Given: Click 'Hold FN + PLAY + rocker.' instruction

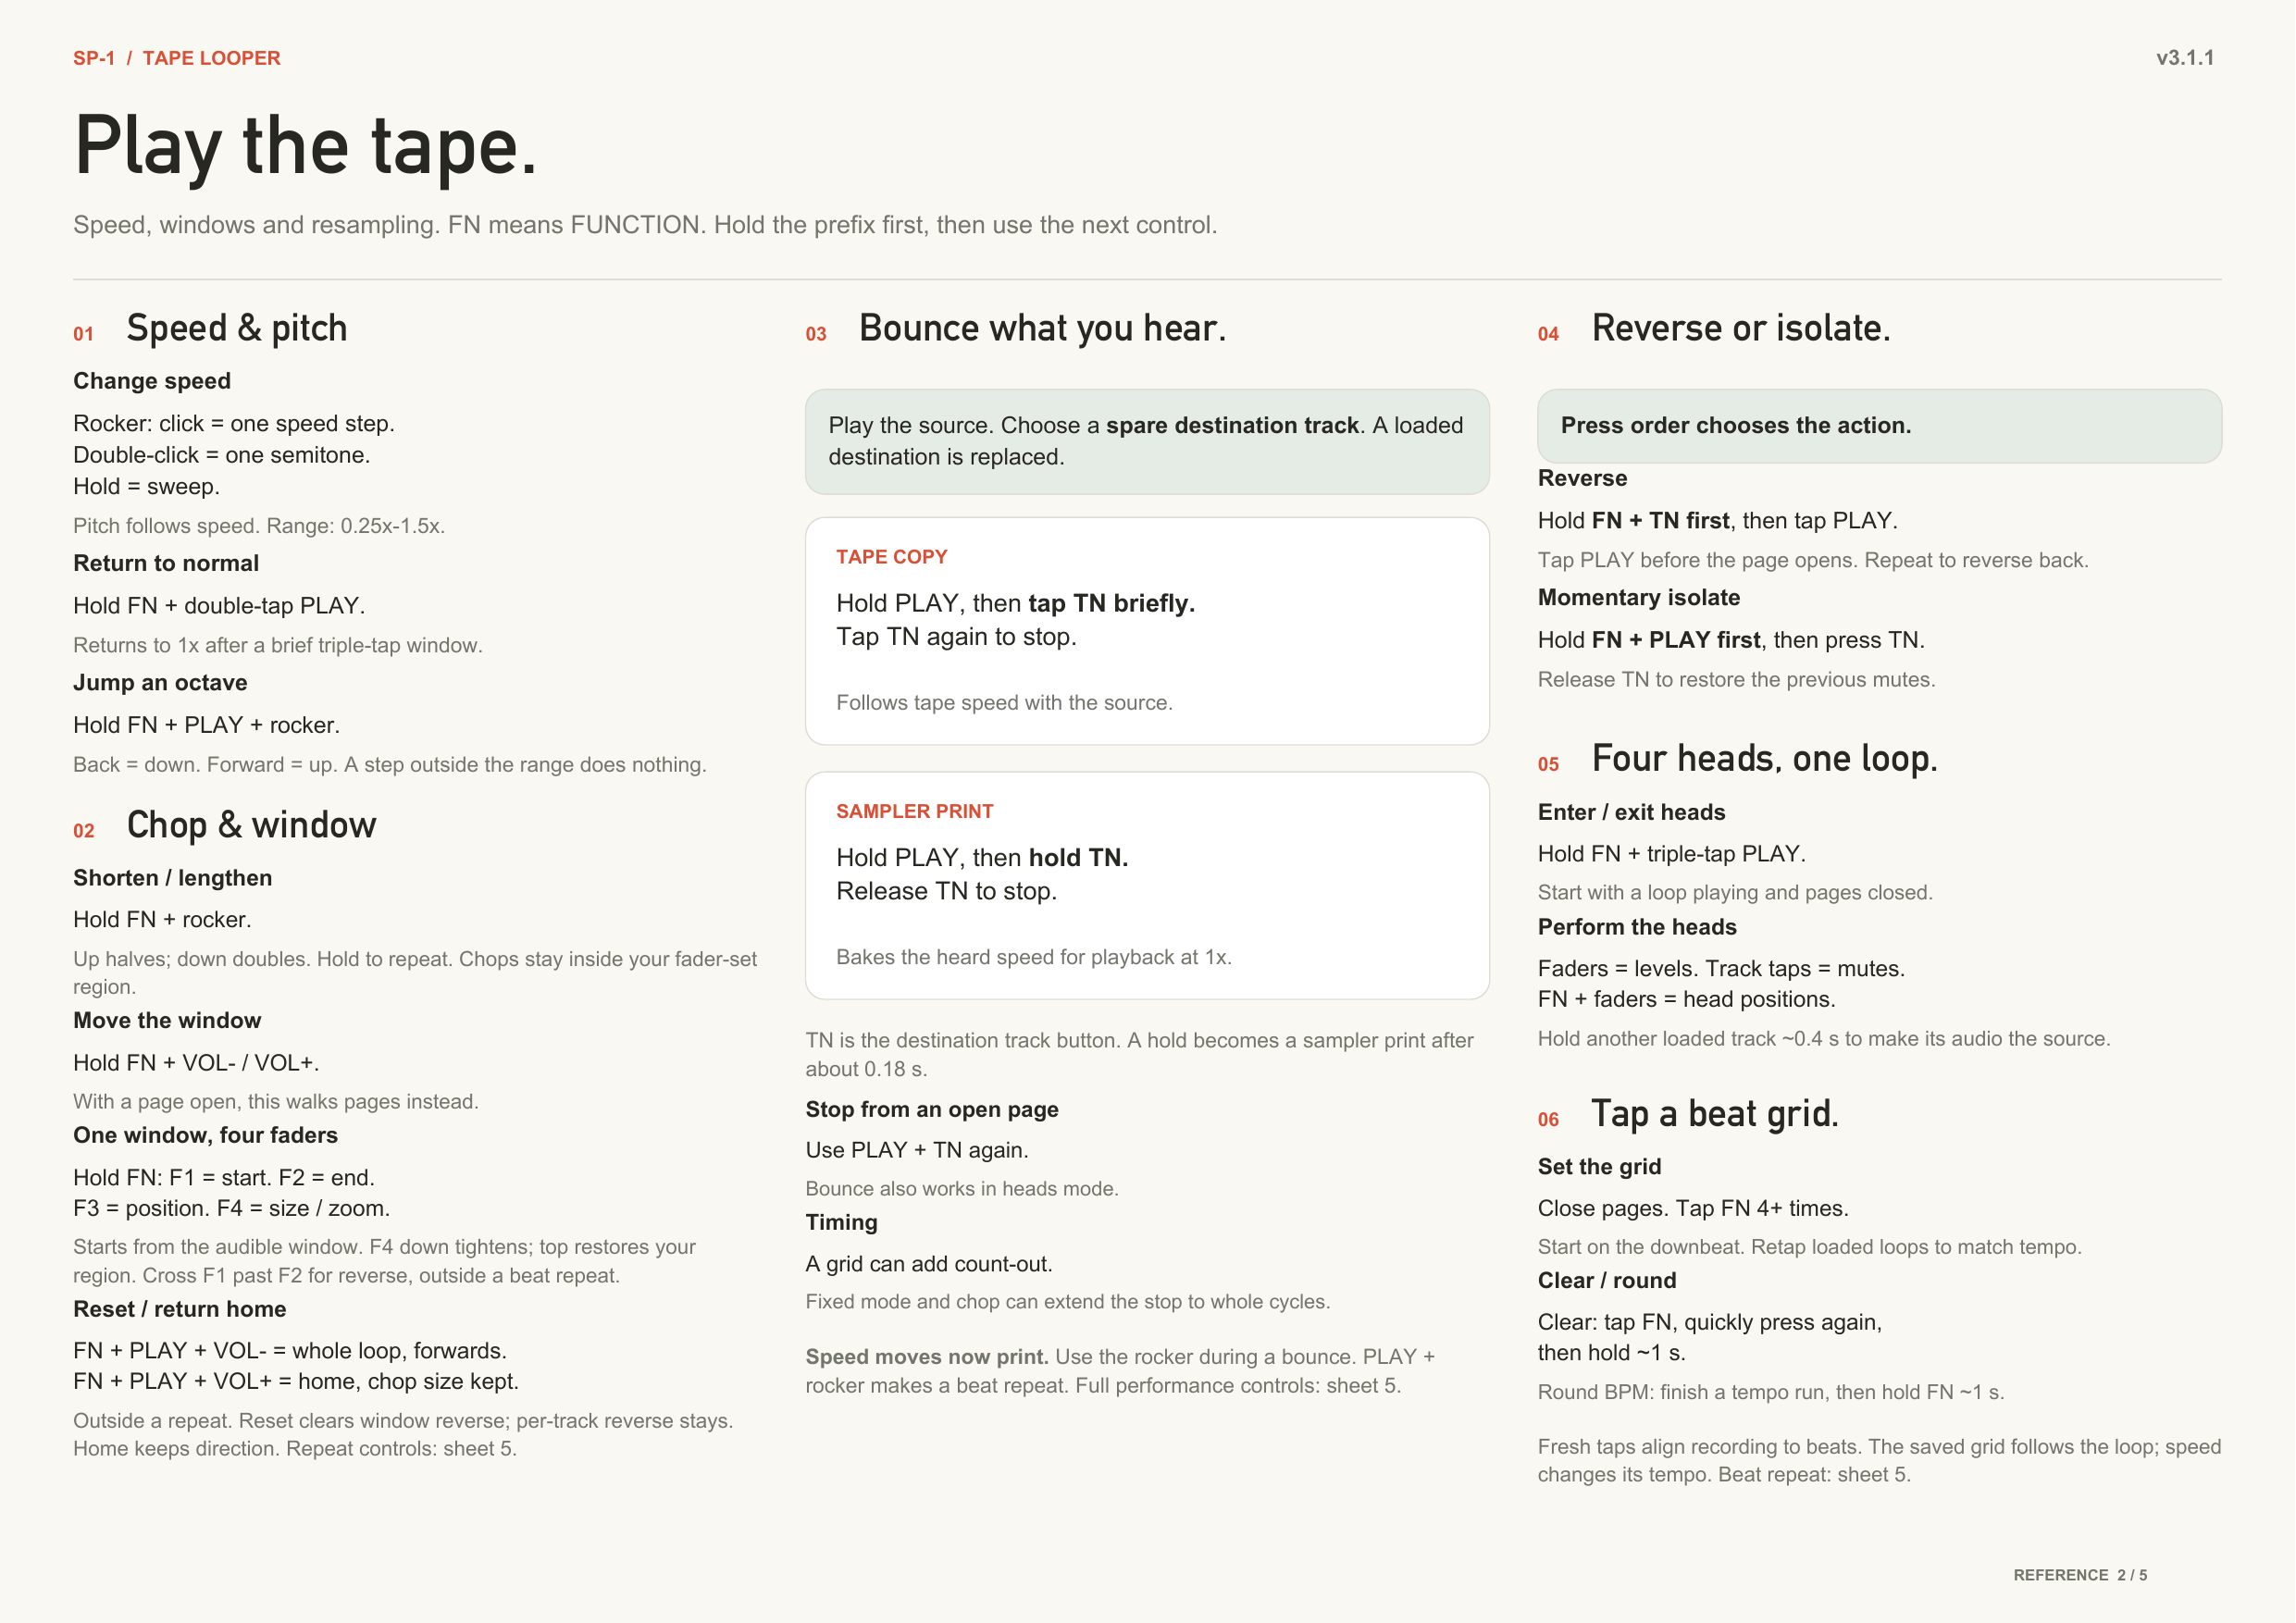Looking at the screenshot, I should 206,725.
